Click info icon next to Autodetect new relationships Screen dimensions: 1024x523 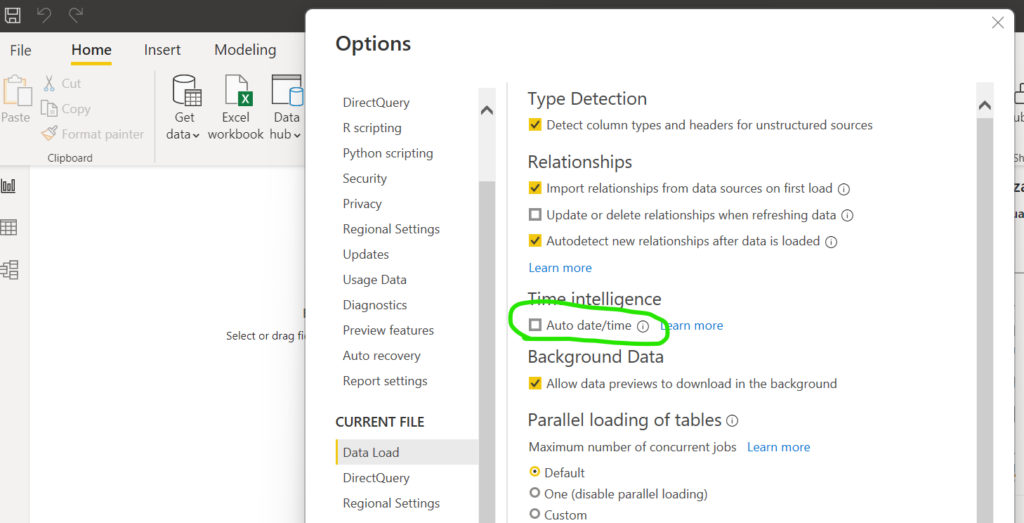pos(831,242)
